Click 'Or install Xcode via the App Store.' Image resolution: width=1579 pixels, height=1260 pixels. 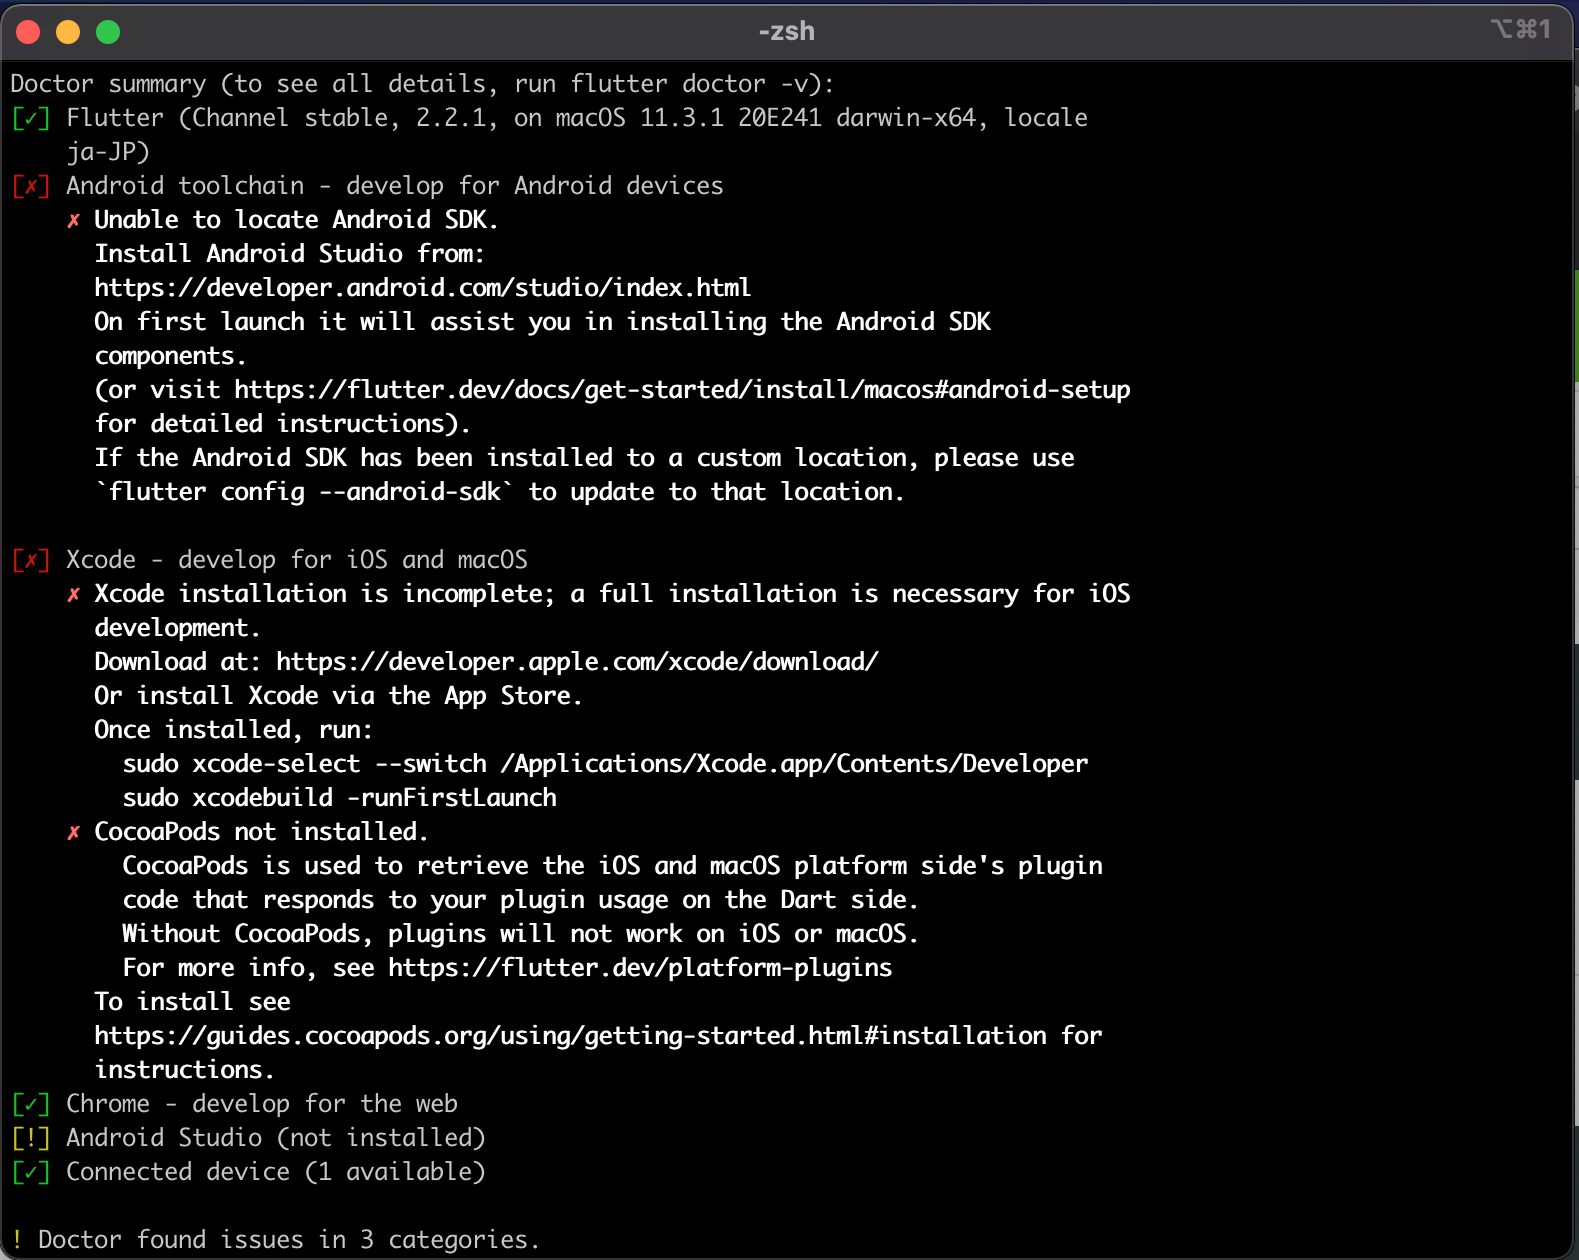(338, 696)
